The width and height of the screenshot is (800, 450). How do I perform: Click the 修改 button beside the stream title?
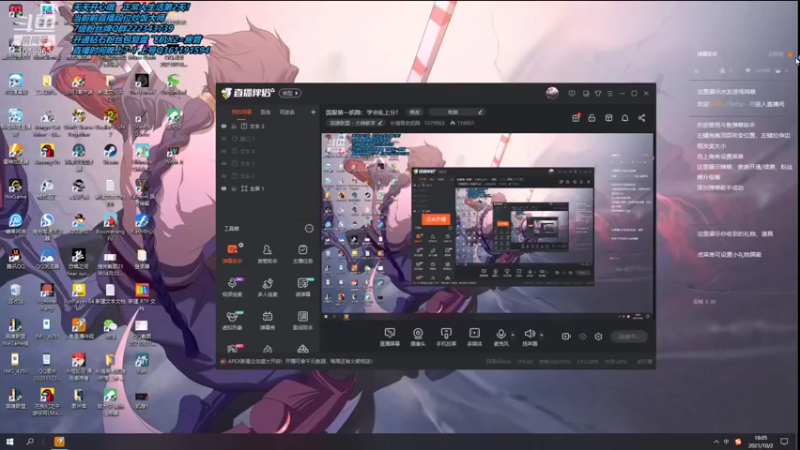pyautogui.click(x=414, y=112)
